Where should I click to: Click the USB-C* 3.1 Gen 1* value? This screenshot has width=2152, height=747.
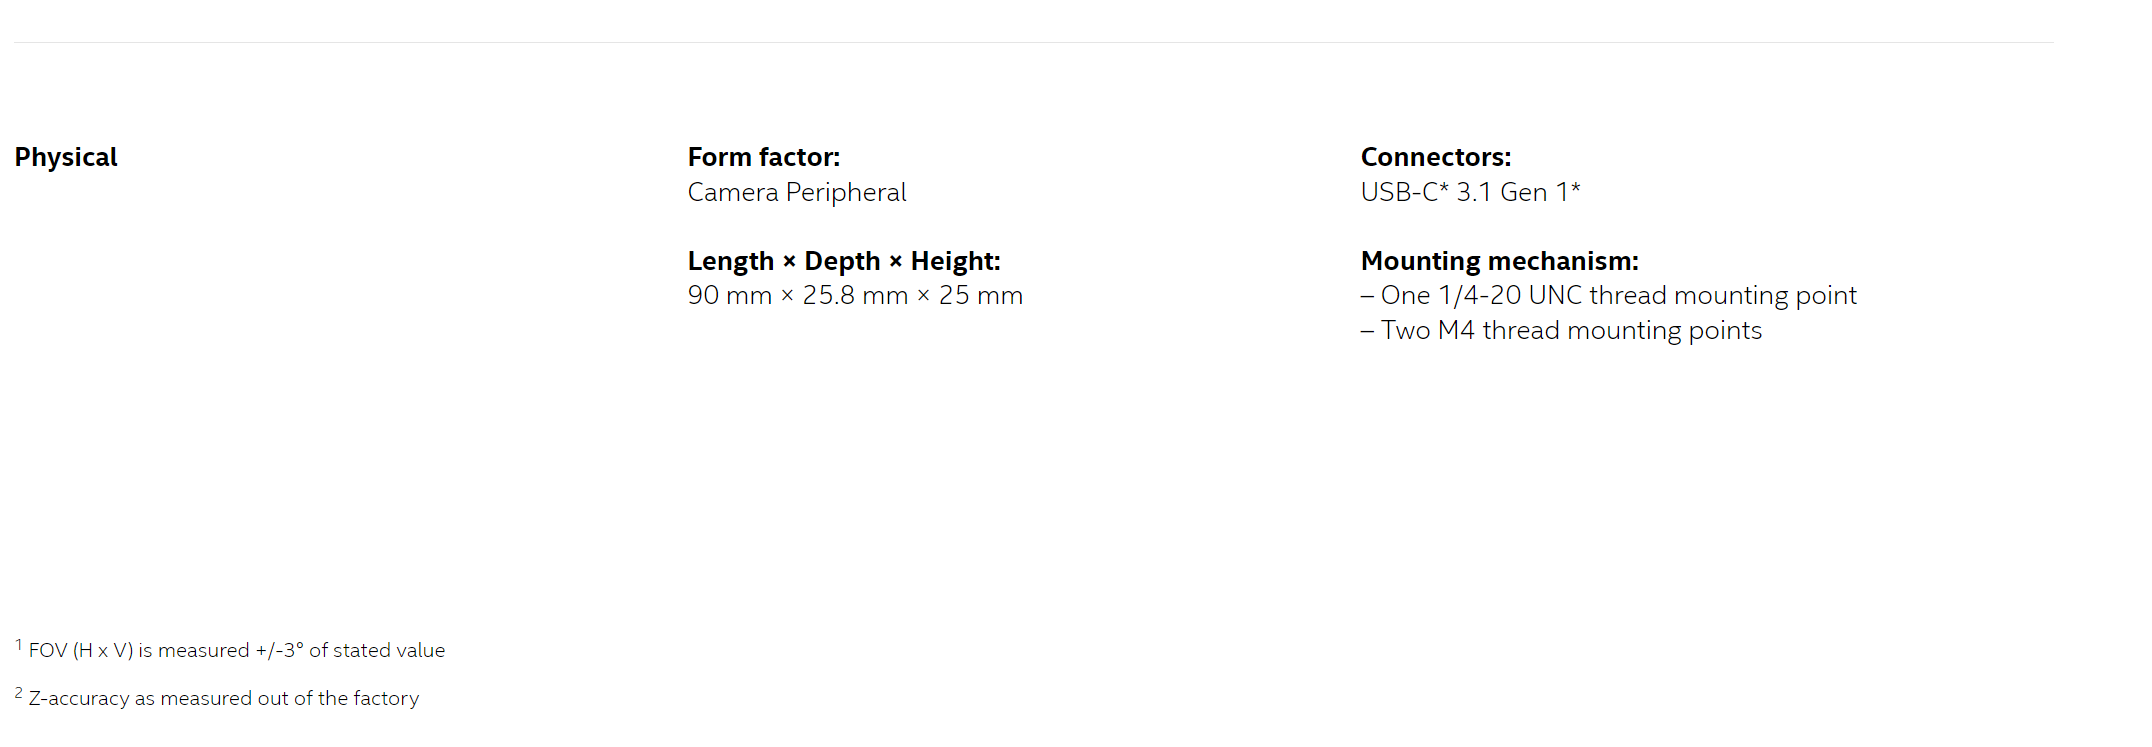click(x=1470, y=192)
